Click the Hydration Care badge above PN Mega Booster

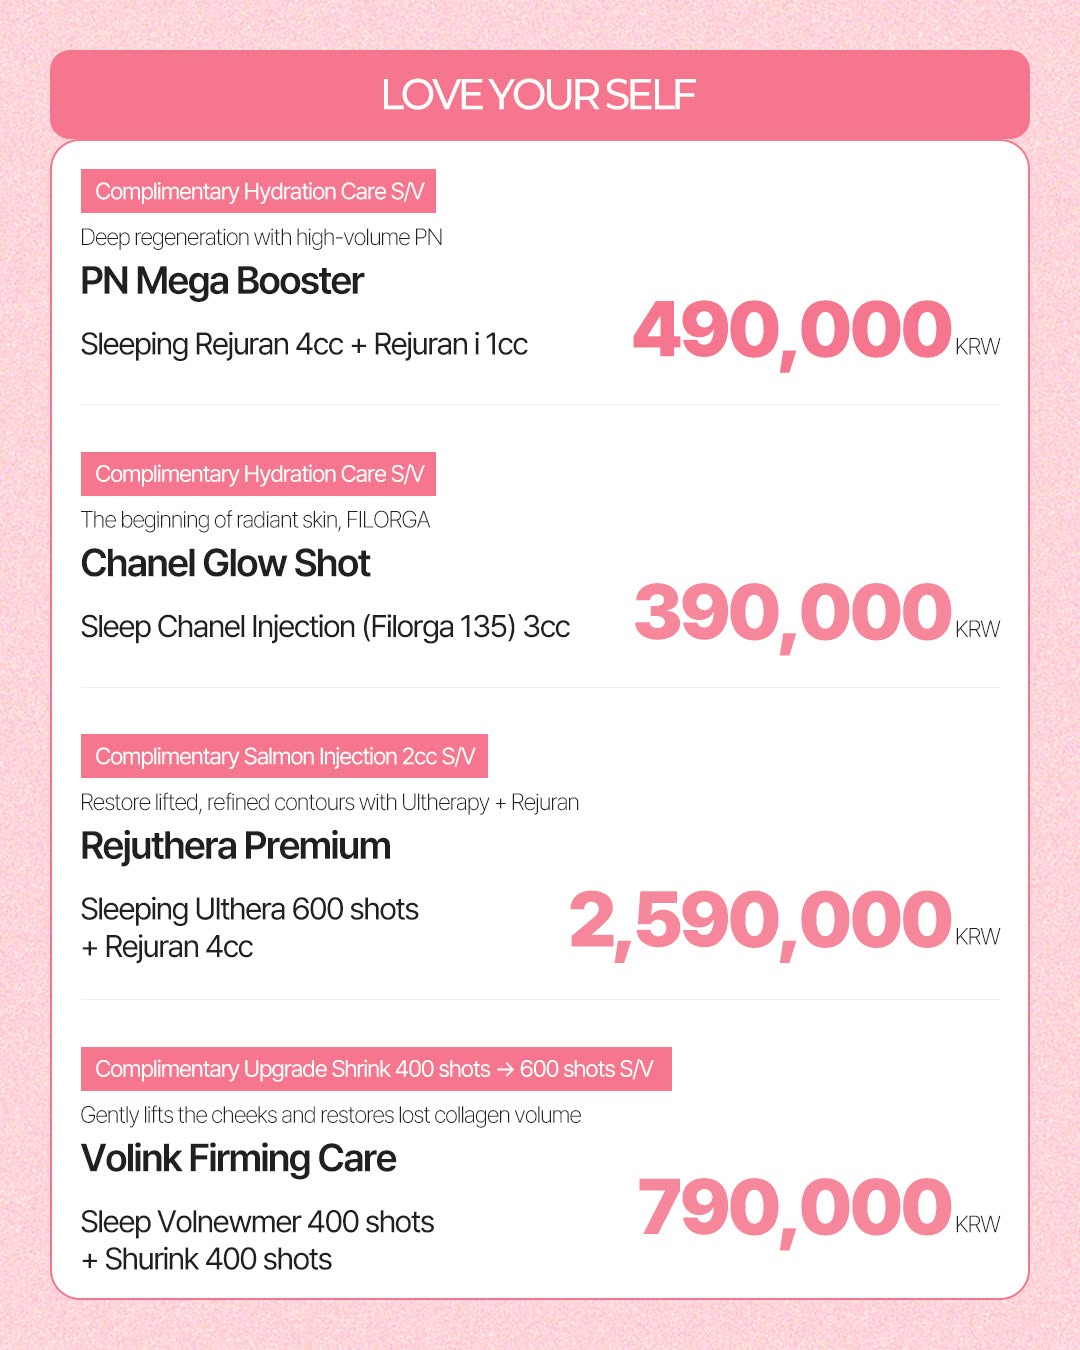tap(258, 191)
